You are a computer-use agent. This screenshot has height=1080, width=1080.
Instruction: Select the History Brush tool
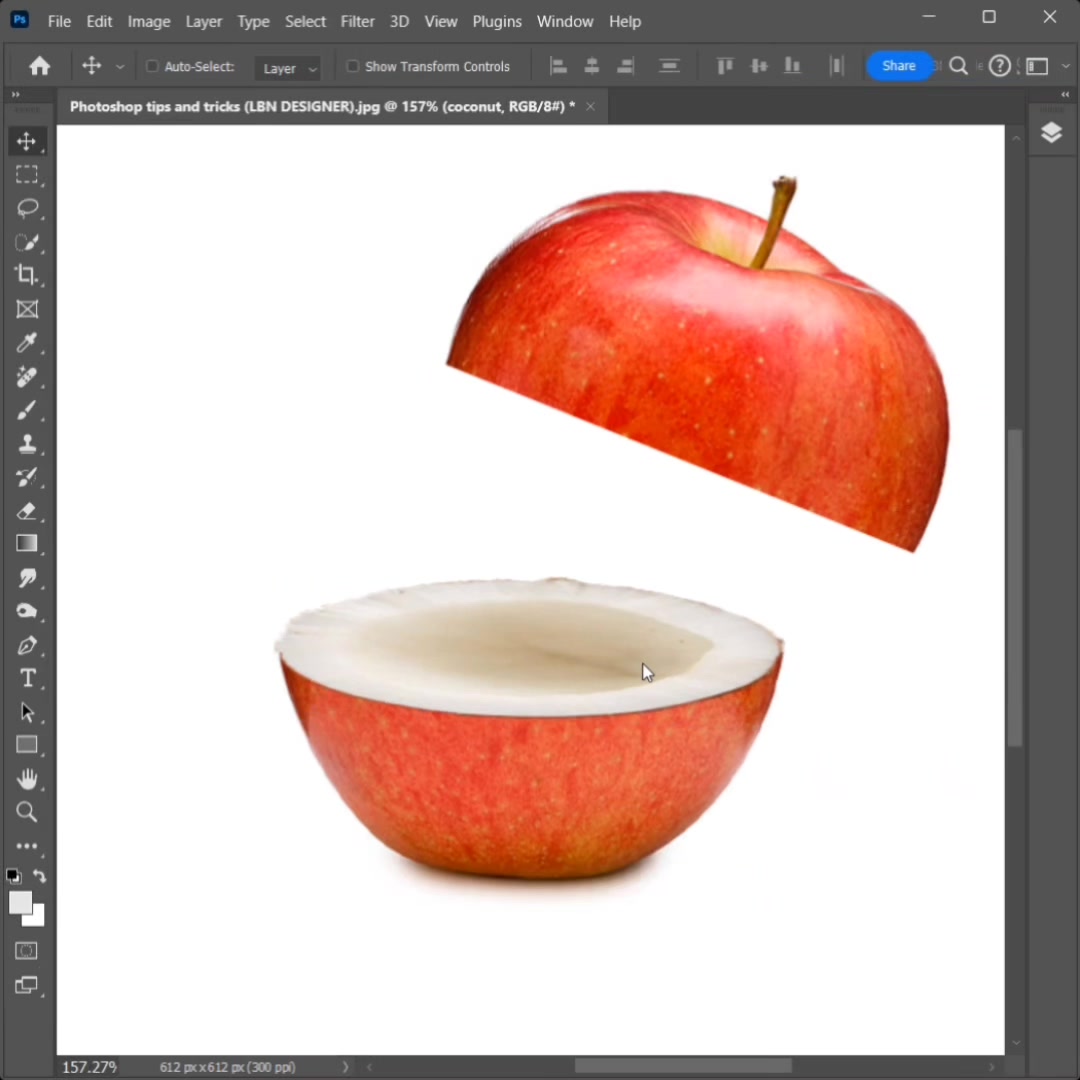coord(27,477)
